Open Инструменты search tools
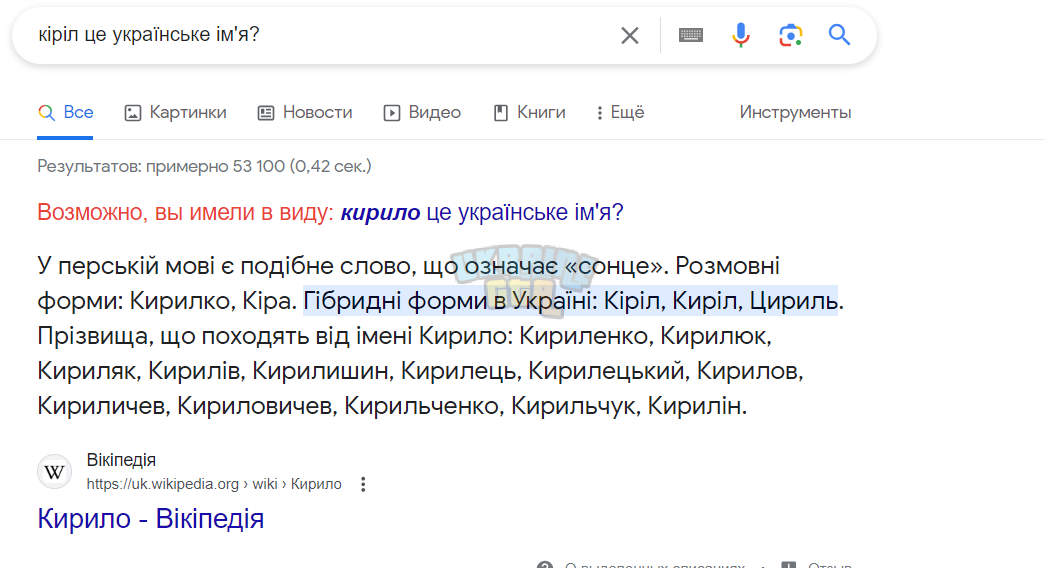 (795, 113)
